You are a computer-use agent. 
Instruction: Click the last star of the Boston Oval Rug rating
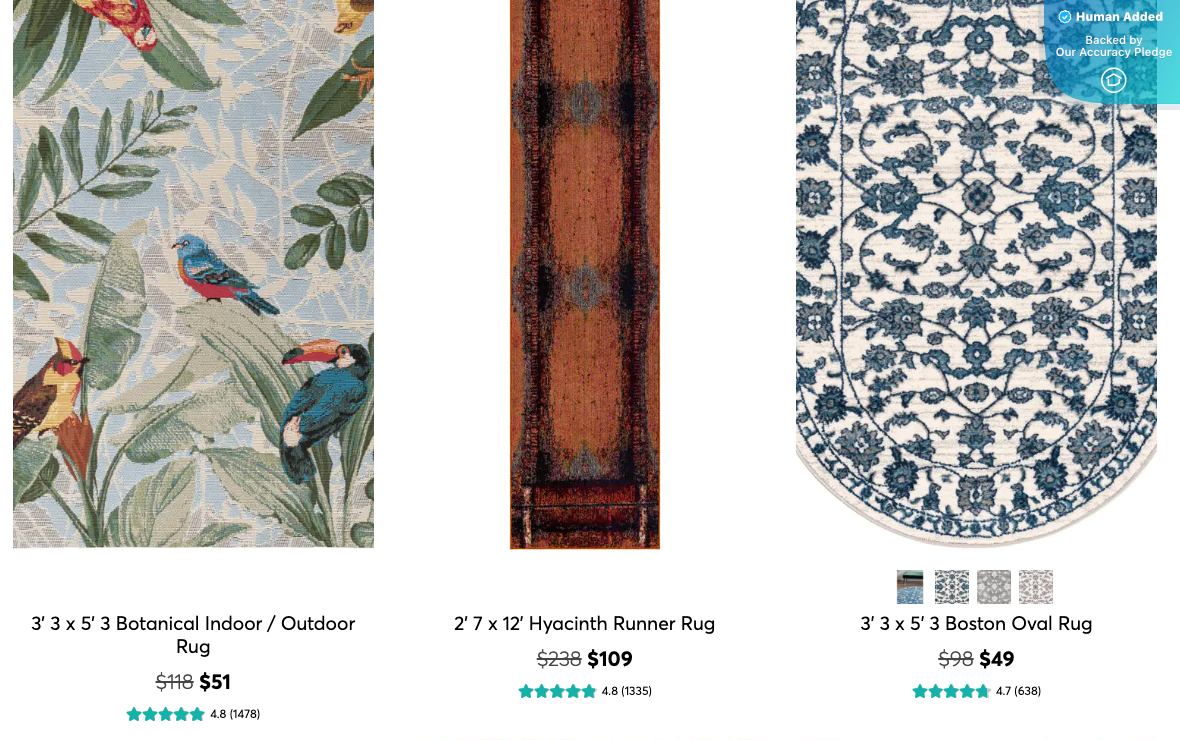[x=983, y=690]
